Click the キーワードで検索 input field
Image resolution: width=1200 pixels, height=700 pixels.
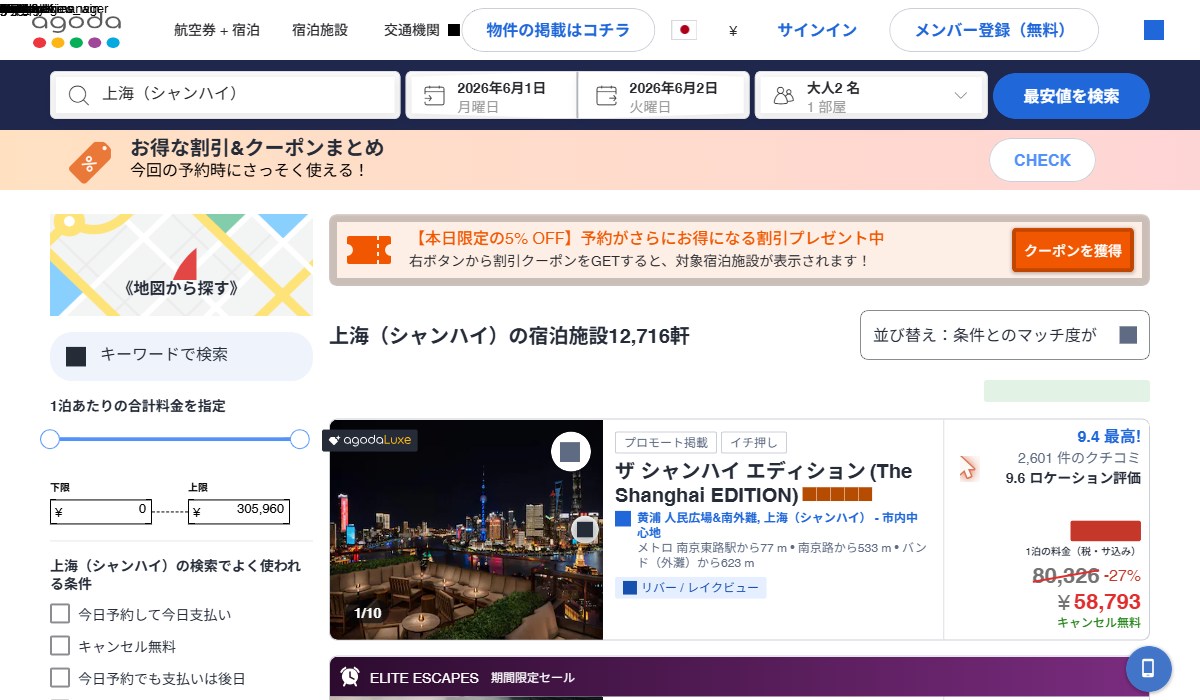click(181, 356)
